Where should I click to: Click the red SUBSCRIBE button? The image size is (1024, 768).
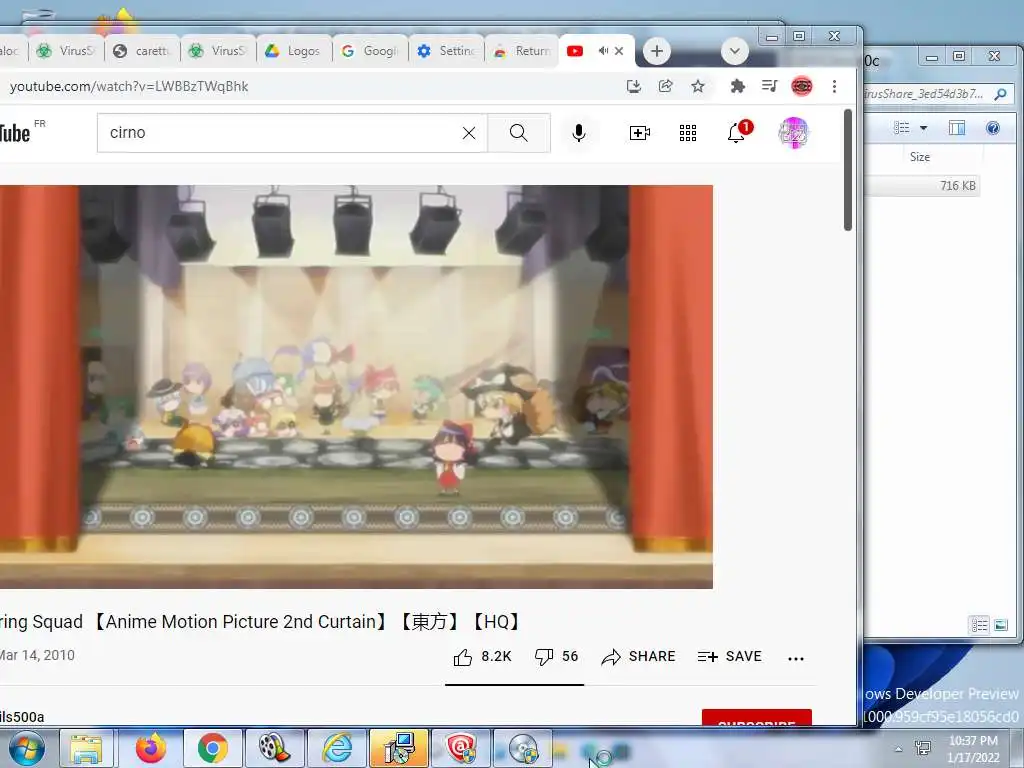pyautogui.click(x=756, y=718)
